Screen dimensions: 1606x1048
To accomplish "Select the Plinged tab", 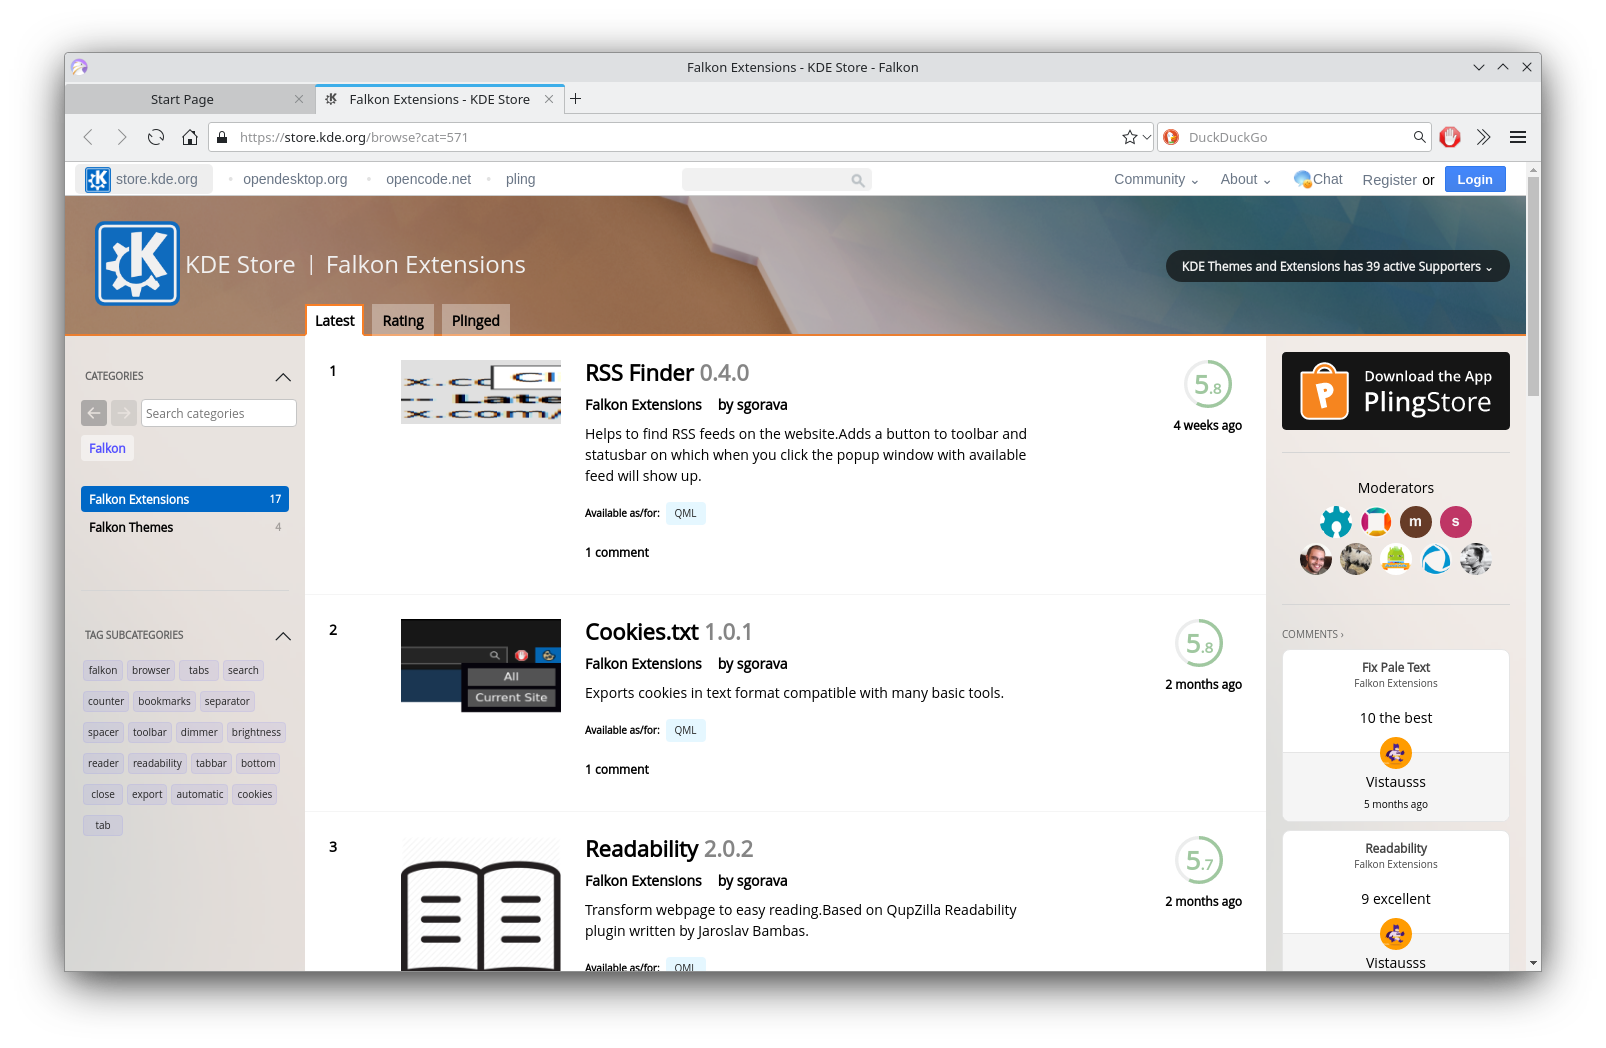I will click(475, 320).
